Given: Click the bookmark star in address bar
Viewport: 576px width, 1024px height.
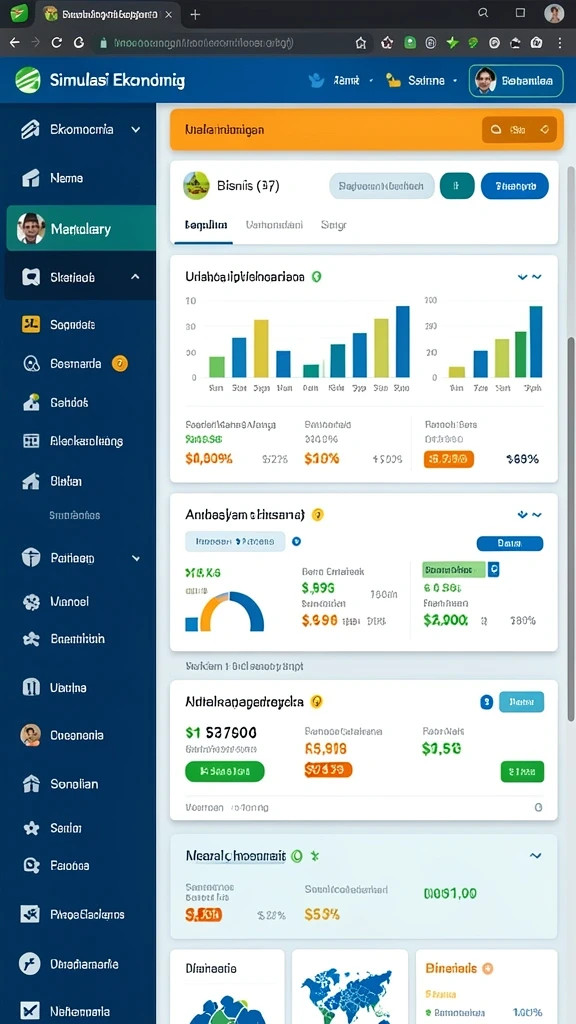Looking at the screenshot, I should click(x=360, y=43).
